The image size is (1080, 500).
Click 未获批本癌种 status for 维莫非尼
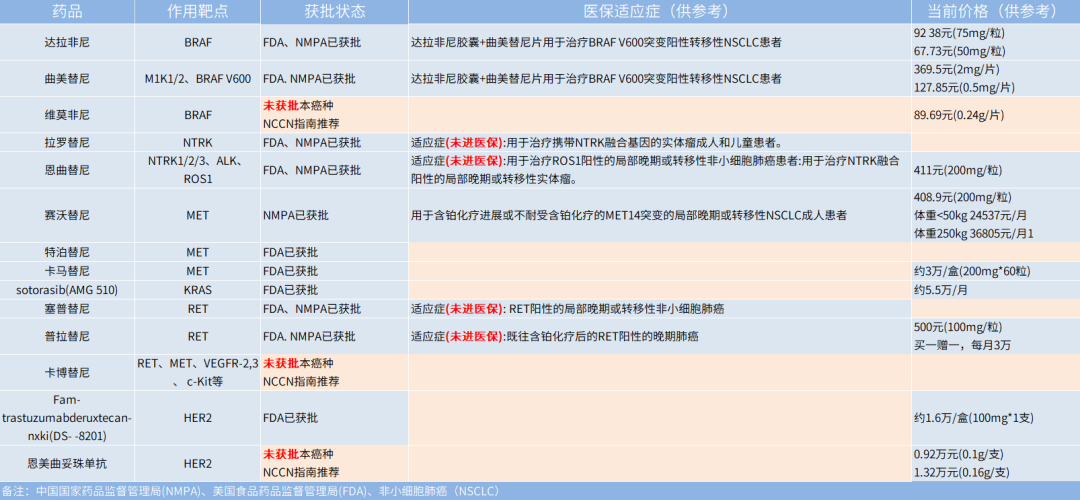pos(298,106)
